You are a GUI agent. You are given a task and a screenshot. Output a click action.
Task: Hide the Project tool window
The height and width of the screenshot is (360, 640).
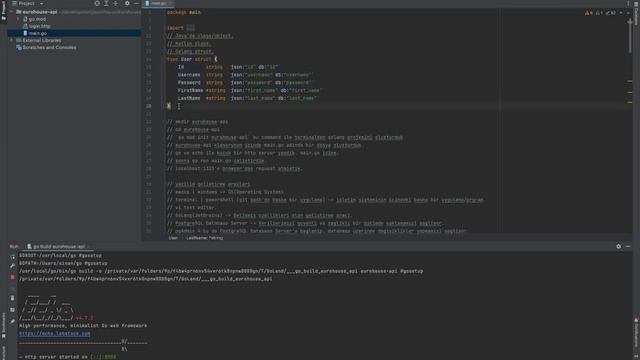point(137,3)
